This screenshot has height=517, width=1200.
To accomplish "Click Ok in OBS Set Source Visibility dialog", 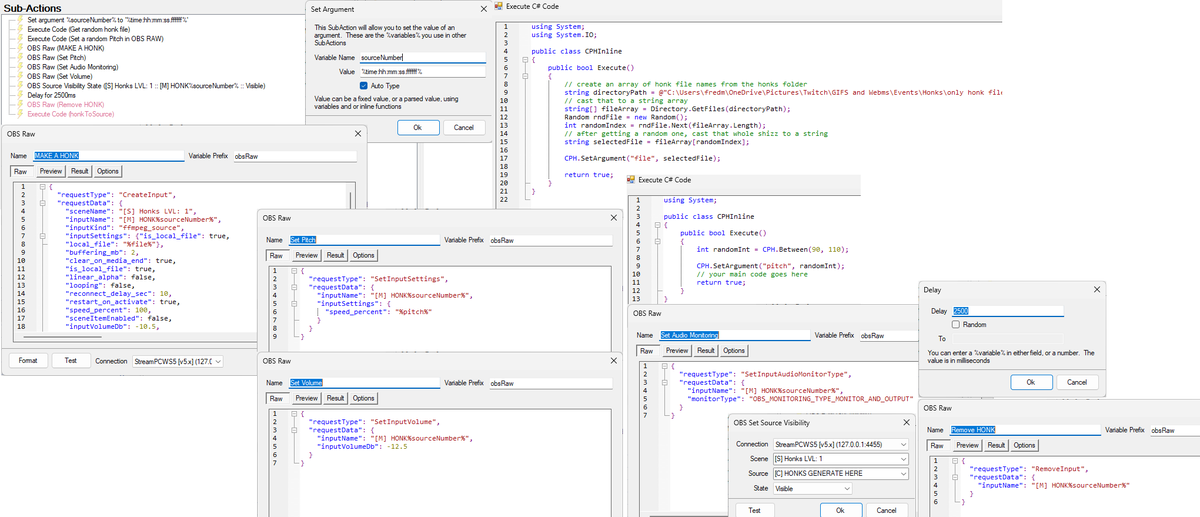I will coord(842,510).
